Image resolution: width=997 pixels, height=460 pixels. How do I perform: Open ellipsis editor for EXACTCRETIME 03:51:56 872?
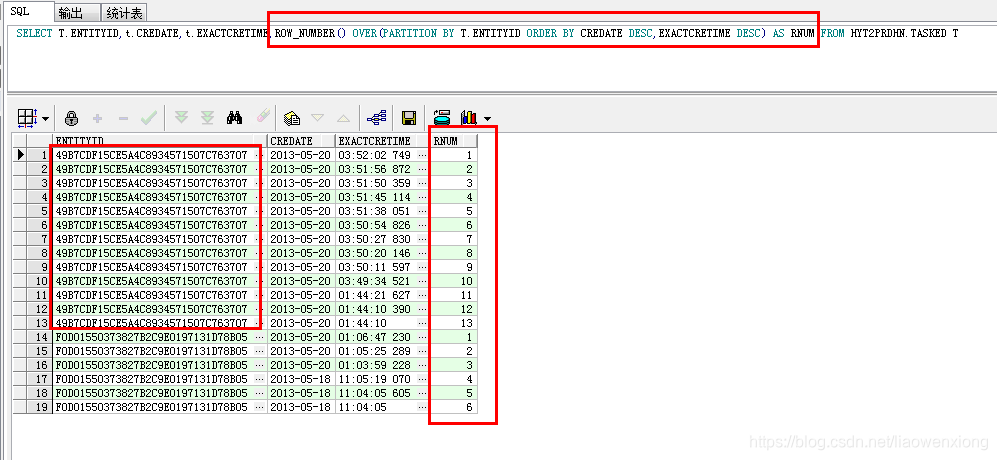tap(423, 169)
